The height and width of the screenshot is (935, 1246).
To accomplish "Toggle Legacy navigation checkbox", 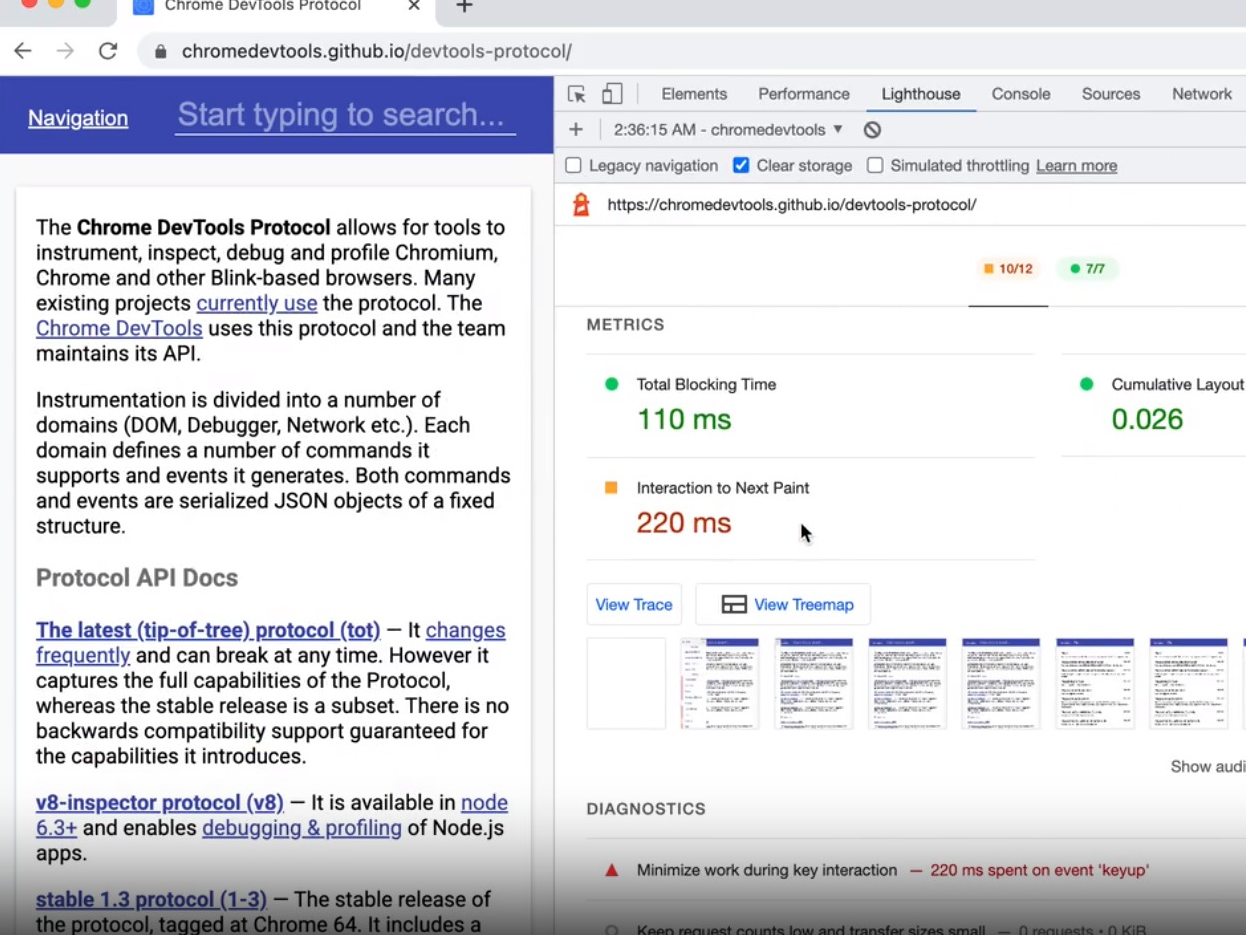I will click(x=573, y=166).
